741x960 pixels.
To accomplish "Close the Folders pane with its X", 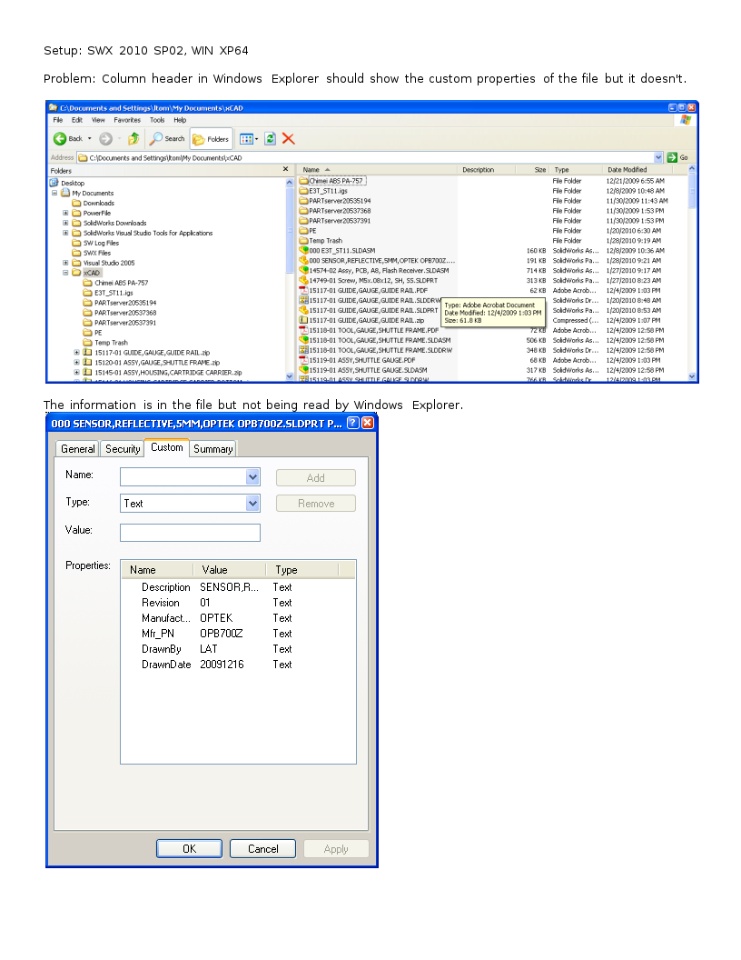I will [285, 170].
